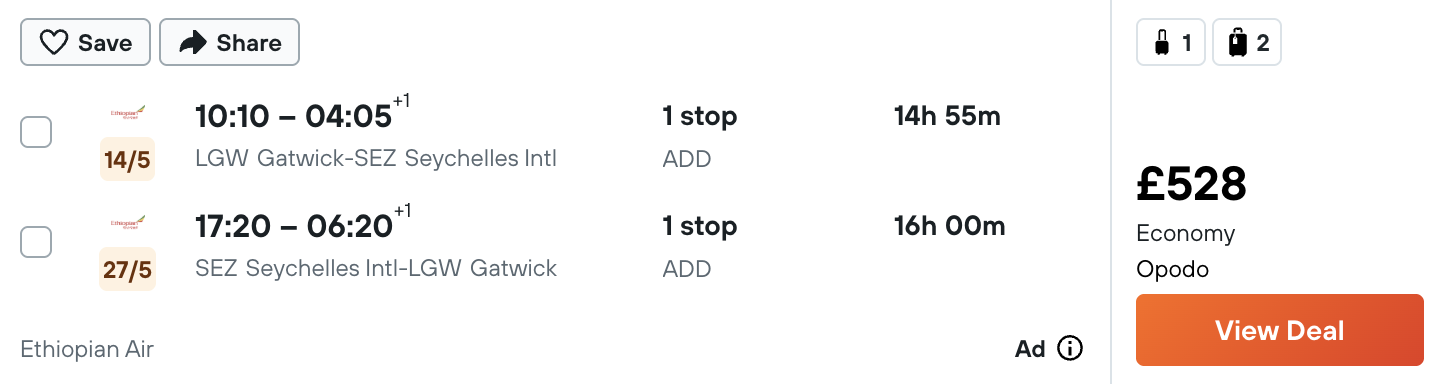Click outbound 1 stop ADD info

click(x=700, y=135)
